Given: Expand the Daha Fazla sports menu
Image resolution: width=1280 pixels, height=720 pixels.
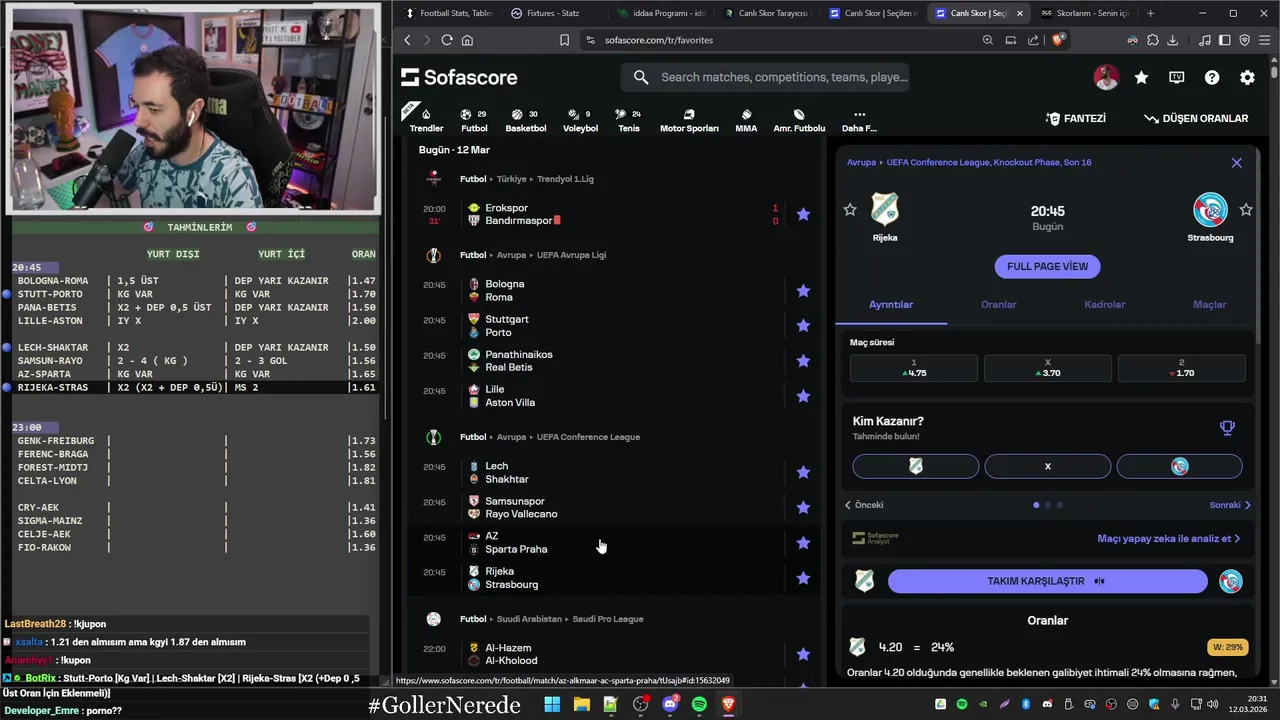Looking at the screenshot, I should [859, 120].
